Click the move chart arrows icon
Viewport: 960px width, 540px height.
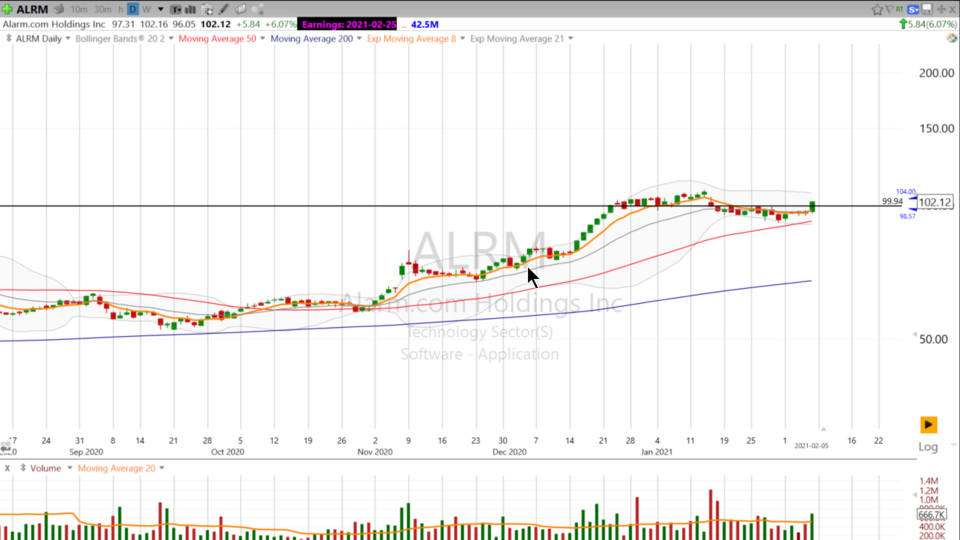pyautogui.click(x=941, y=9)
